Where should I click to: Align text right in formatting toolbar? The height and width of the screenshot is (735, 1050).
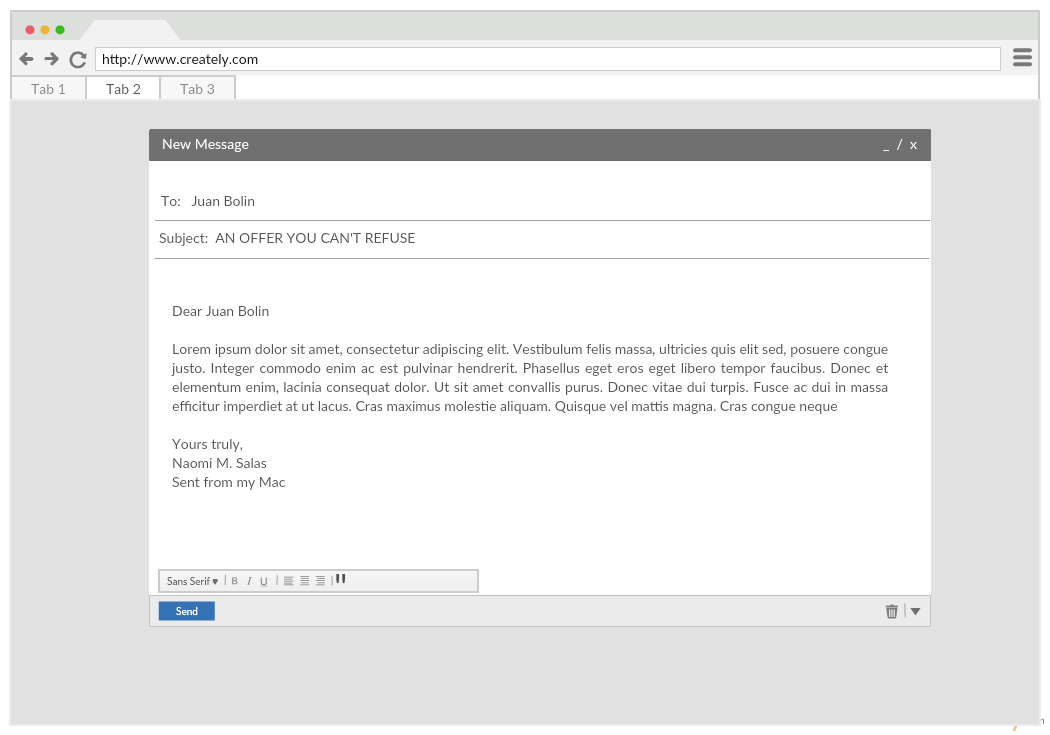pyautogui.click(x=320, y=581)
